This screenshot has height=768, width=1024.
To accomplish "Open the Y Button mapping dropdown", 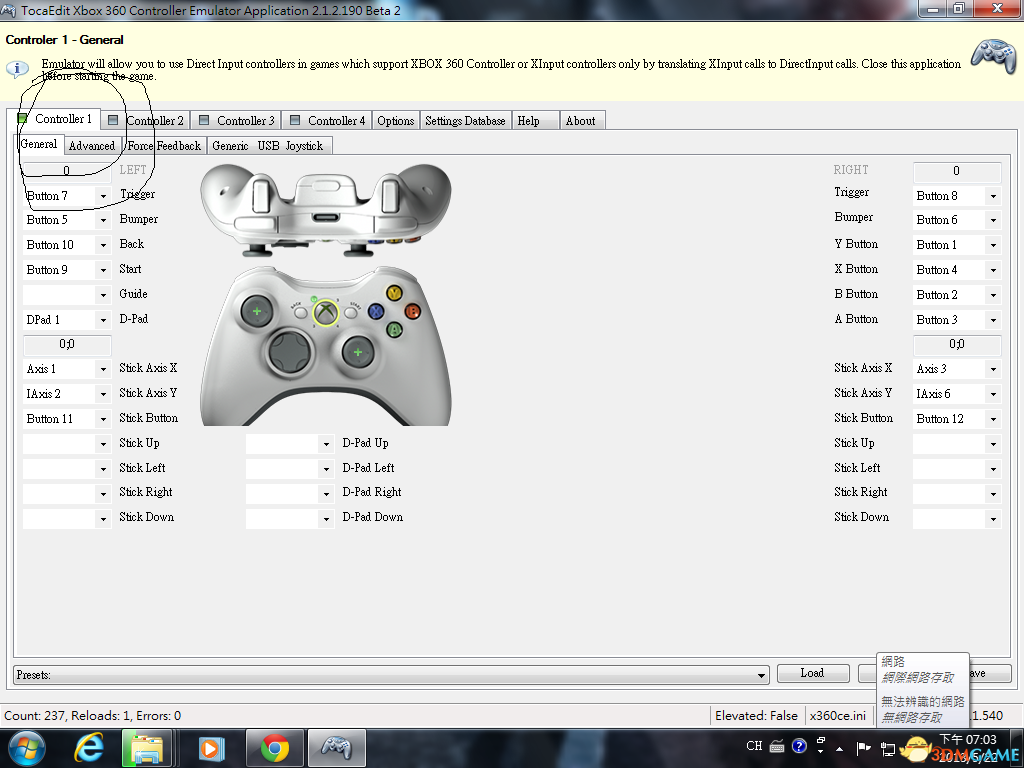I will point(992,245).
